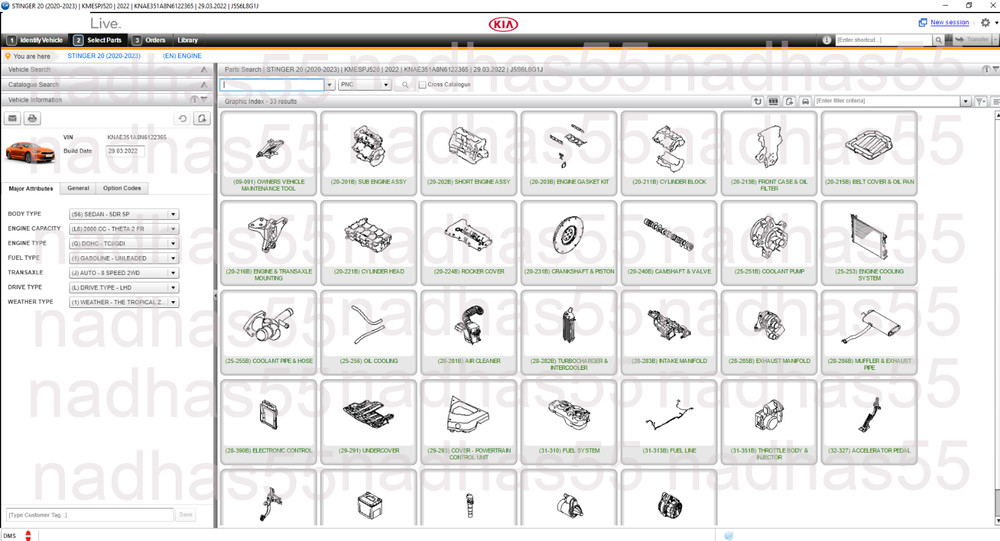The image size is (1000, 541).
Task: Open the Crankshaft & Piston (20-231B) group
Action: [569, 242]
